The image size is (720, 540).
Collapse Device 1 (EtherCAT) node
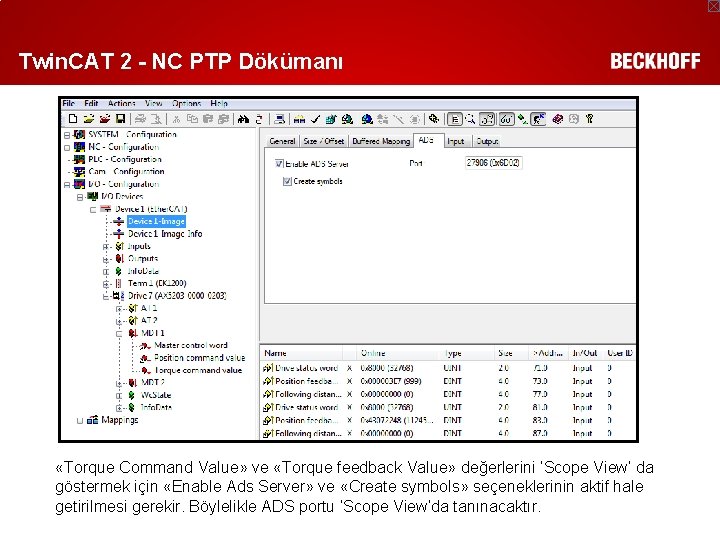pyautogui.click(x=93, y=209)
